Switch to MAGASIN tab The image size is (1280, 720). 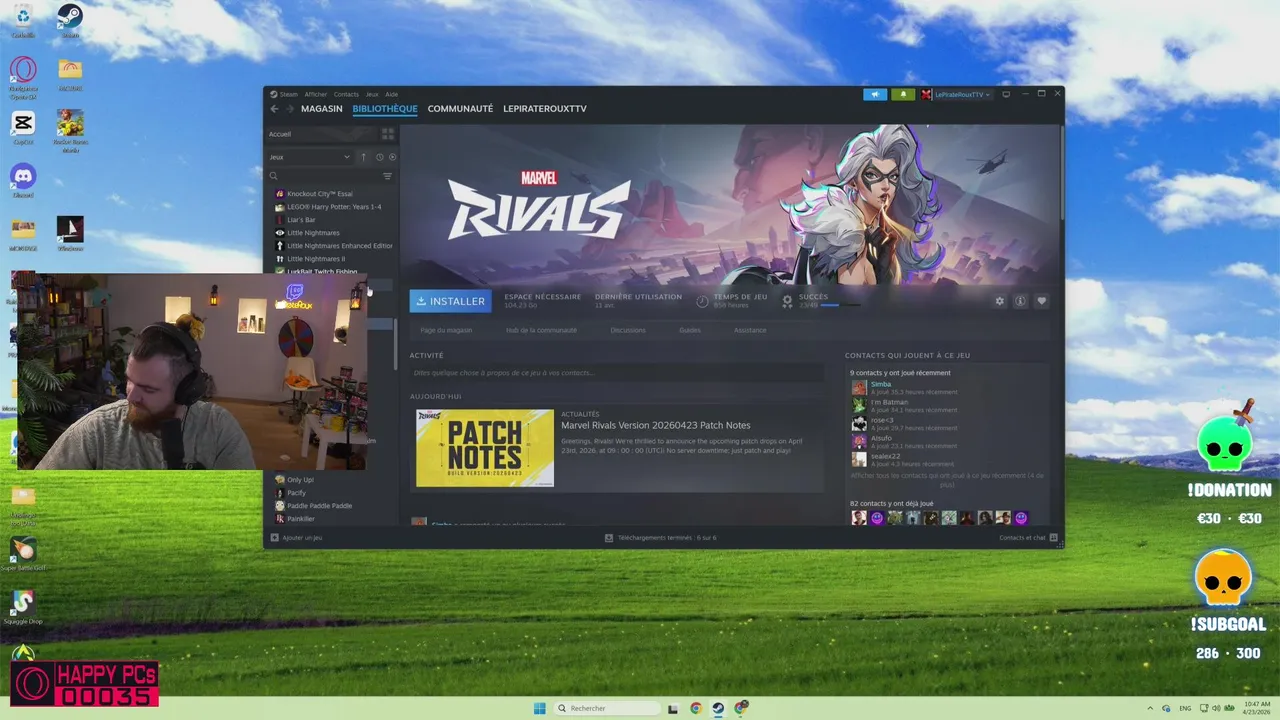click(322, 109)
